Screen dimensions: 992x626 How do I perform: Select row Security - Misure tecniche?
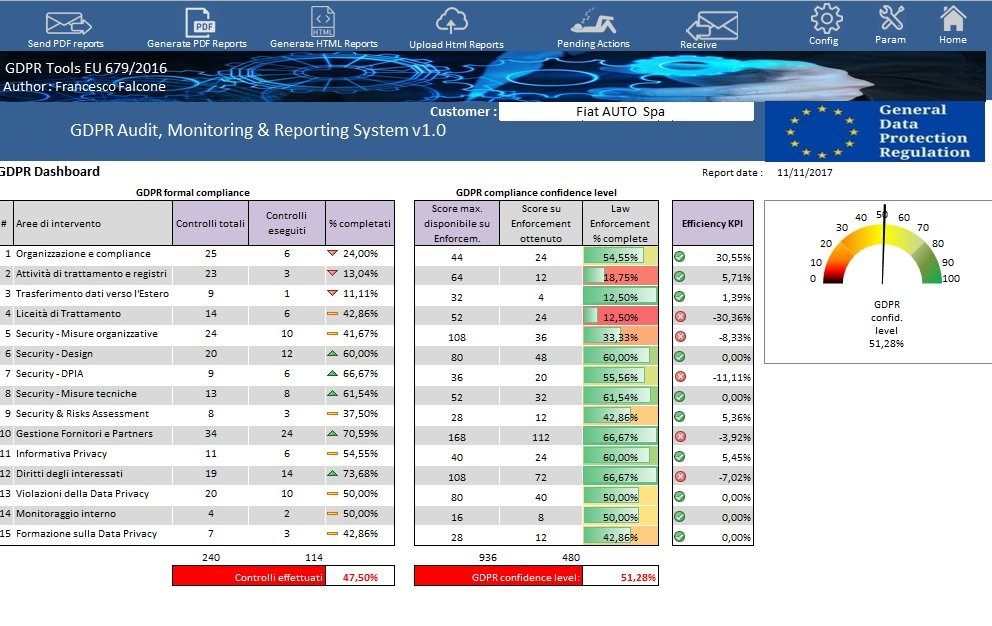[197, 394]
